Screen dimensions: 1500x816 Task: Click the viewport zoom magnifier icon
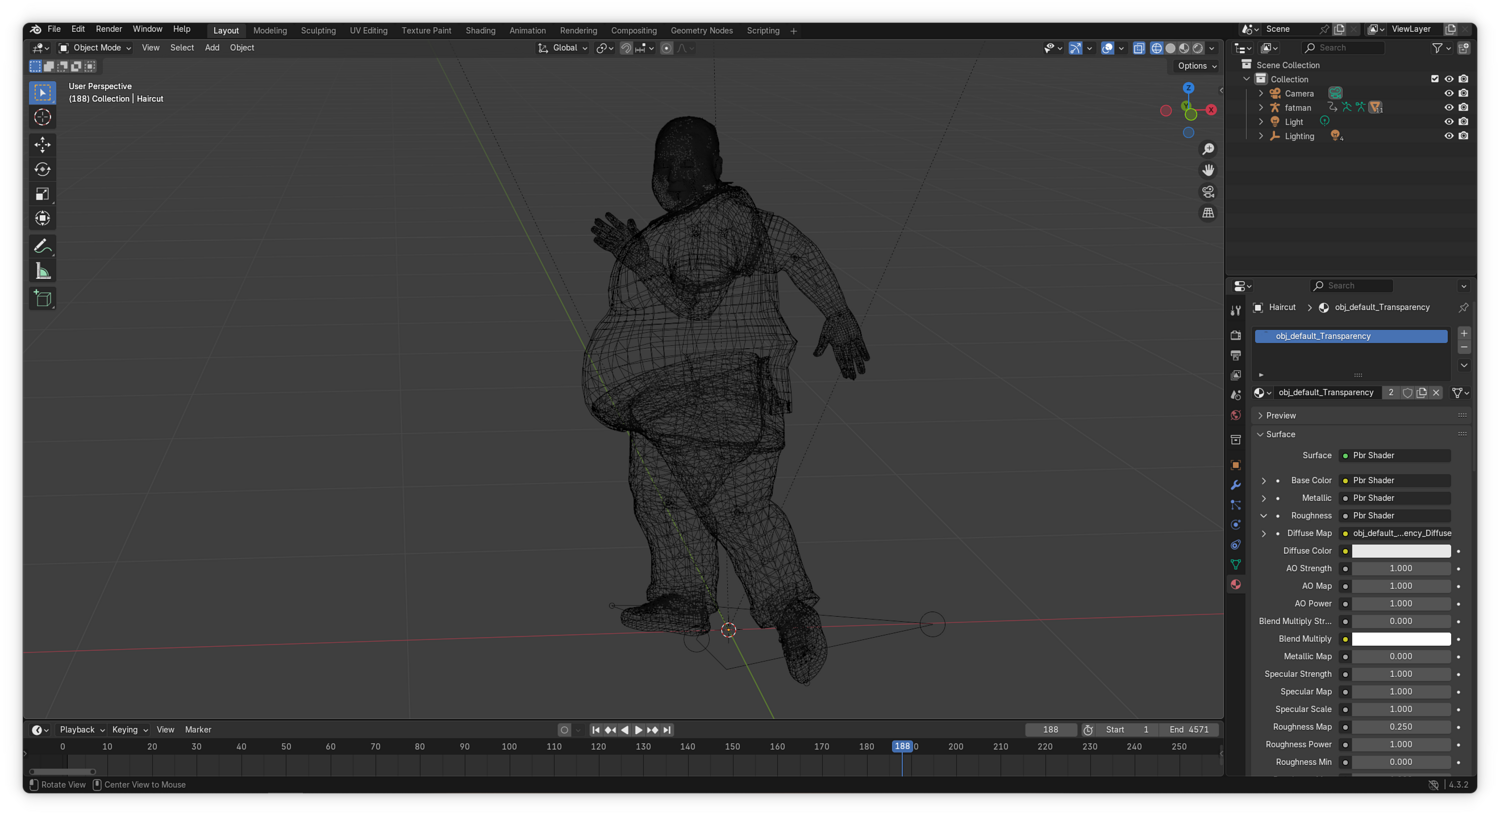point(1208,149)
